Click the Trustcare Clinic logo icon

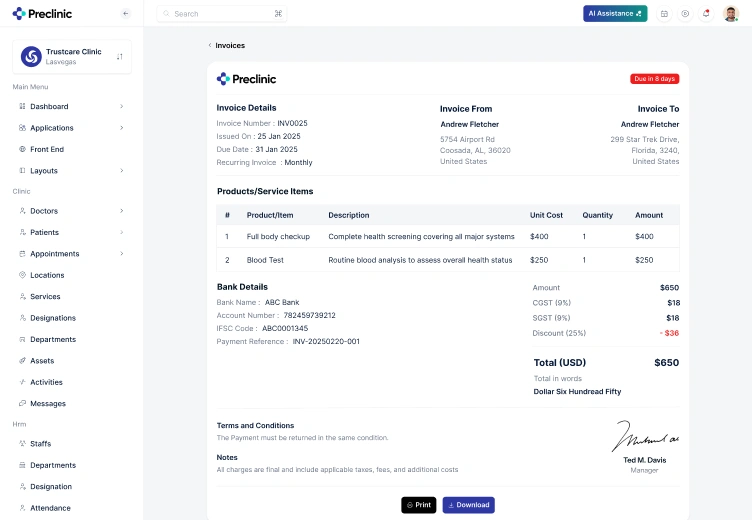pos(31,57)
